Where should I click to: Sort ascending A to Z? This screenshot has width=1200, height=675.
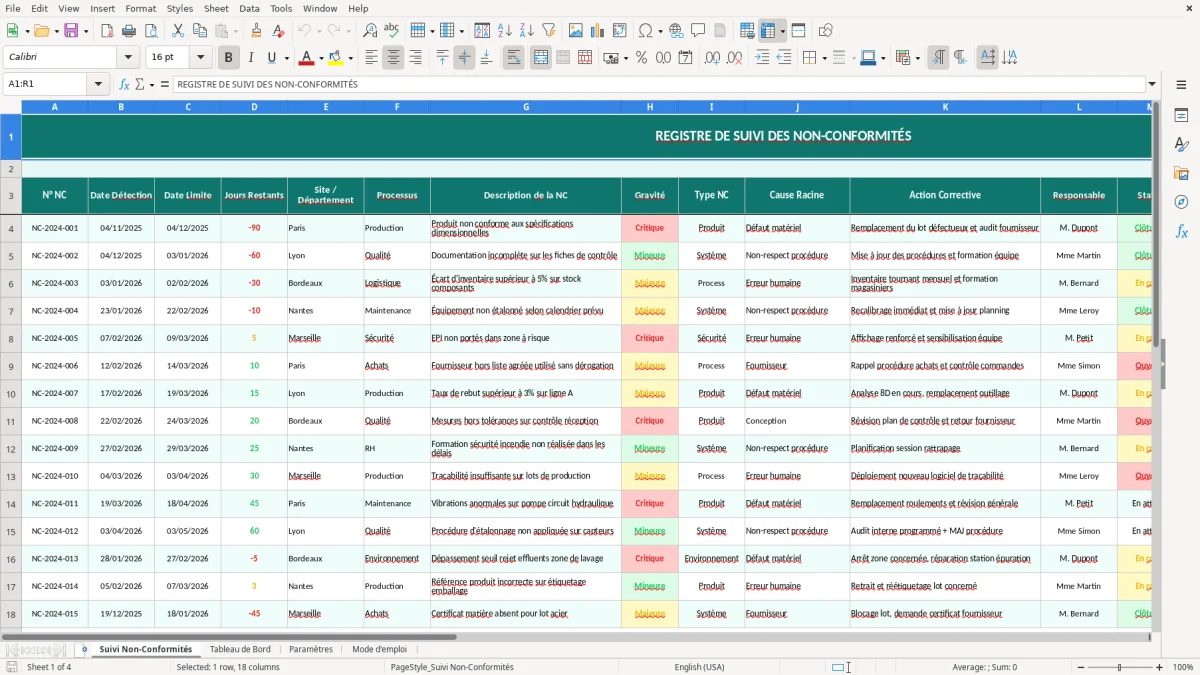click(x=504, y=31)
